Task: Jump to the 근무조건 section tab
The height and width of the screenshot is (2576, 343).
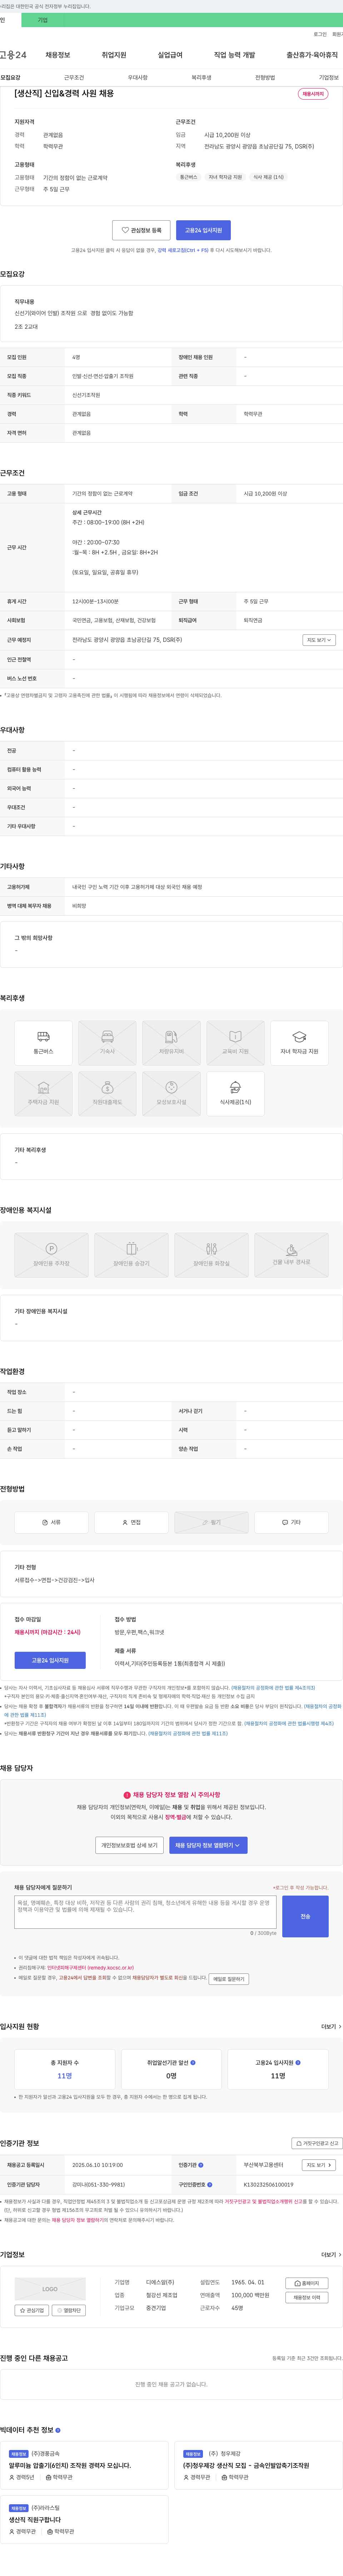Action: pyautogui.click(x=74, y=78)
